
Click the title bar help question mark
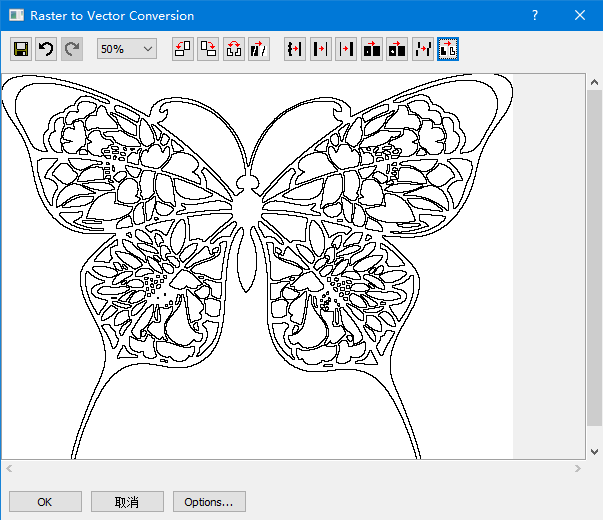click(535, 16)
